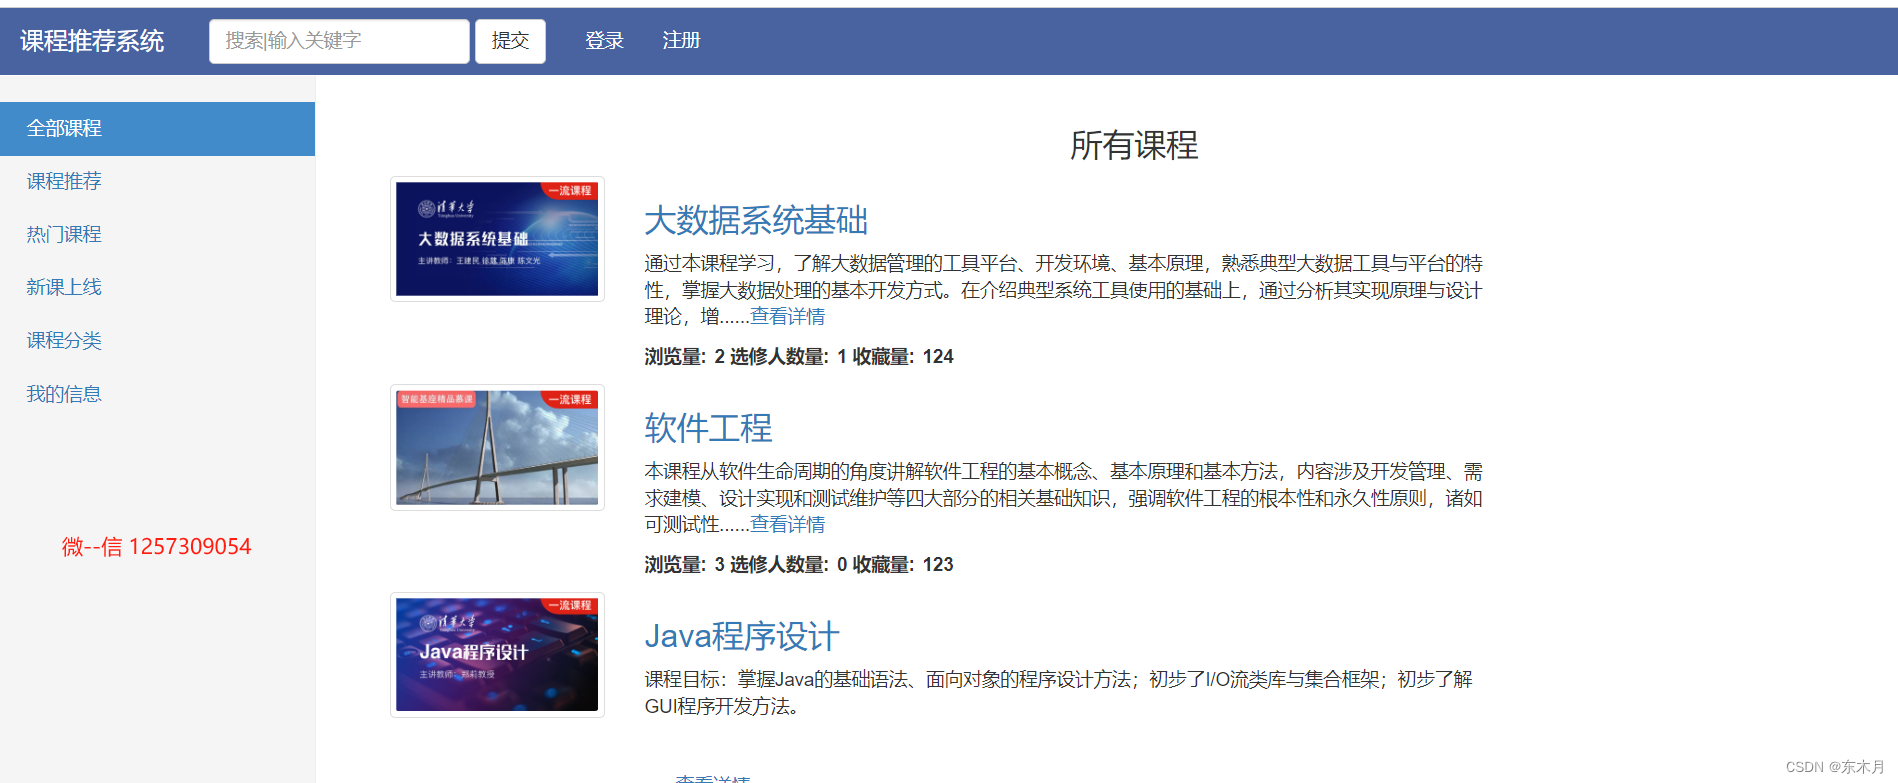This screenshot has width=1898, height=783.
Task: Select 全部课程 in the sidebar
Action: pos(157,128)
